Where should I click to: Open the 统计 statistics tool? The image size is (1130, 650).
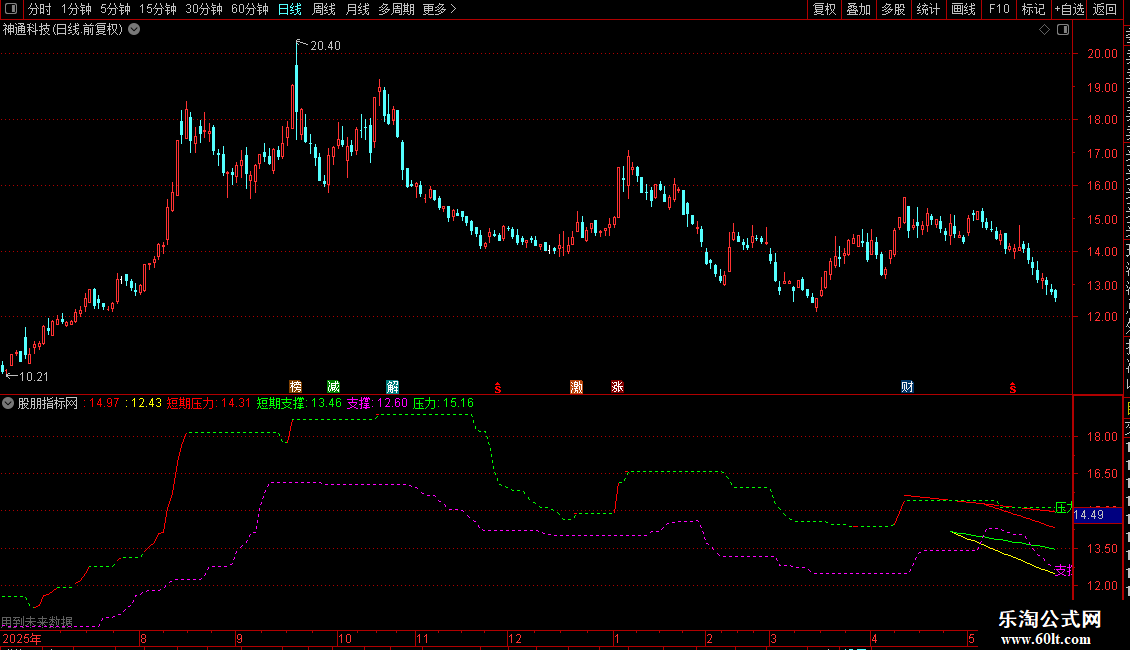(927, 9)
